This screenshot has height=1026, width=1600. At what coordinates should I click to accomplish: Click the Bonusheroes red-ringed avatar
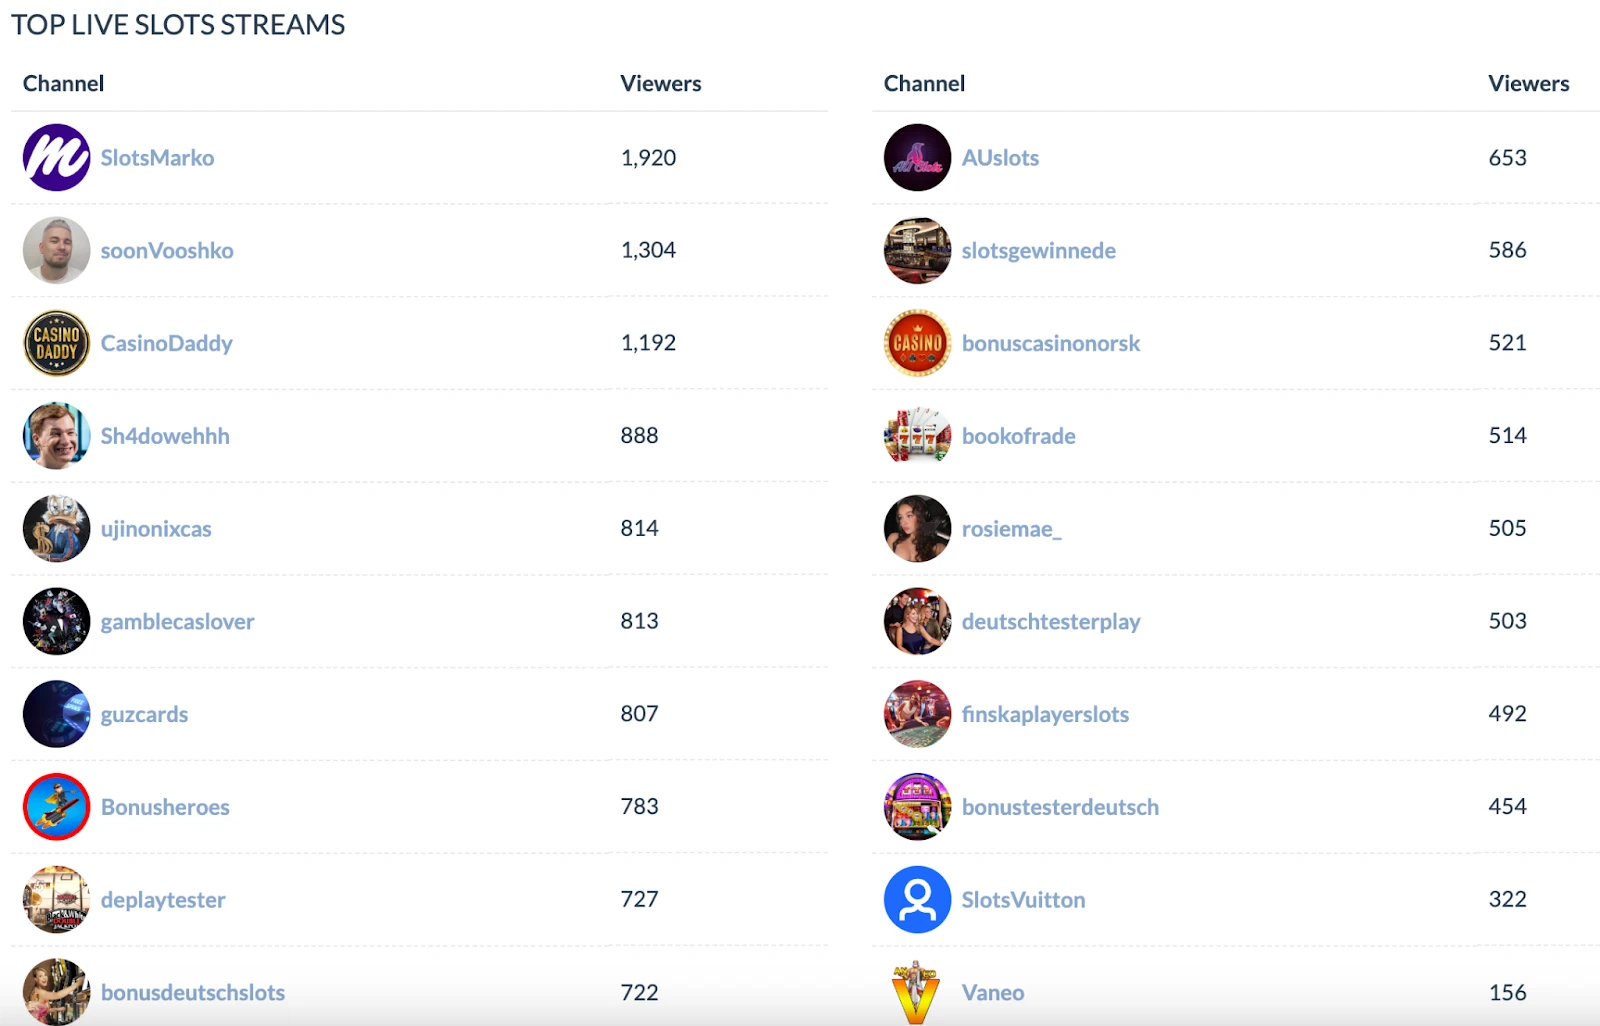click(x=57, y=807)
